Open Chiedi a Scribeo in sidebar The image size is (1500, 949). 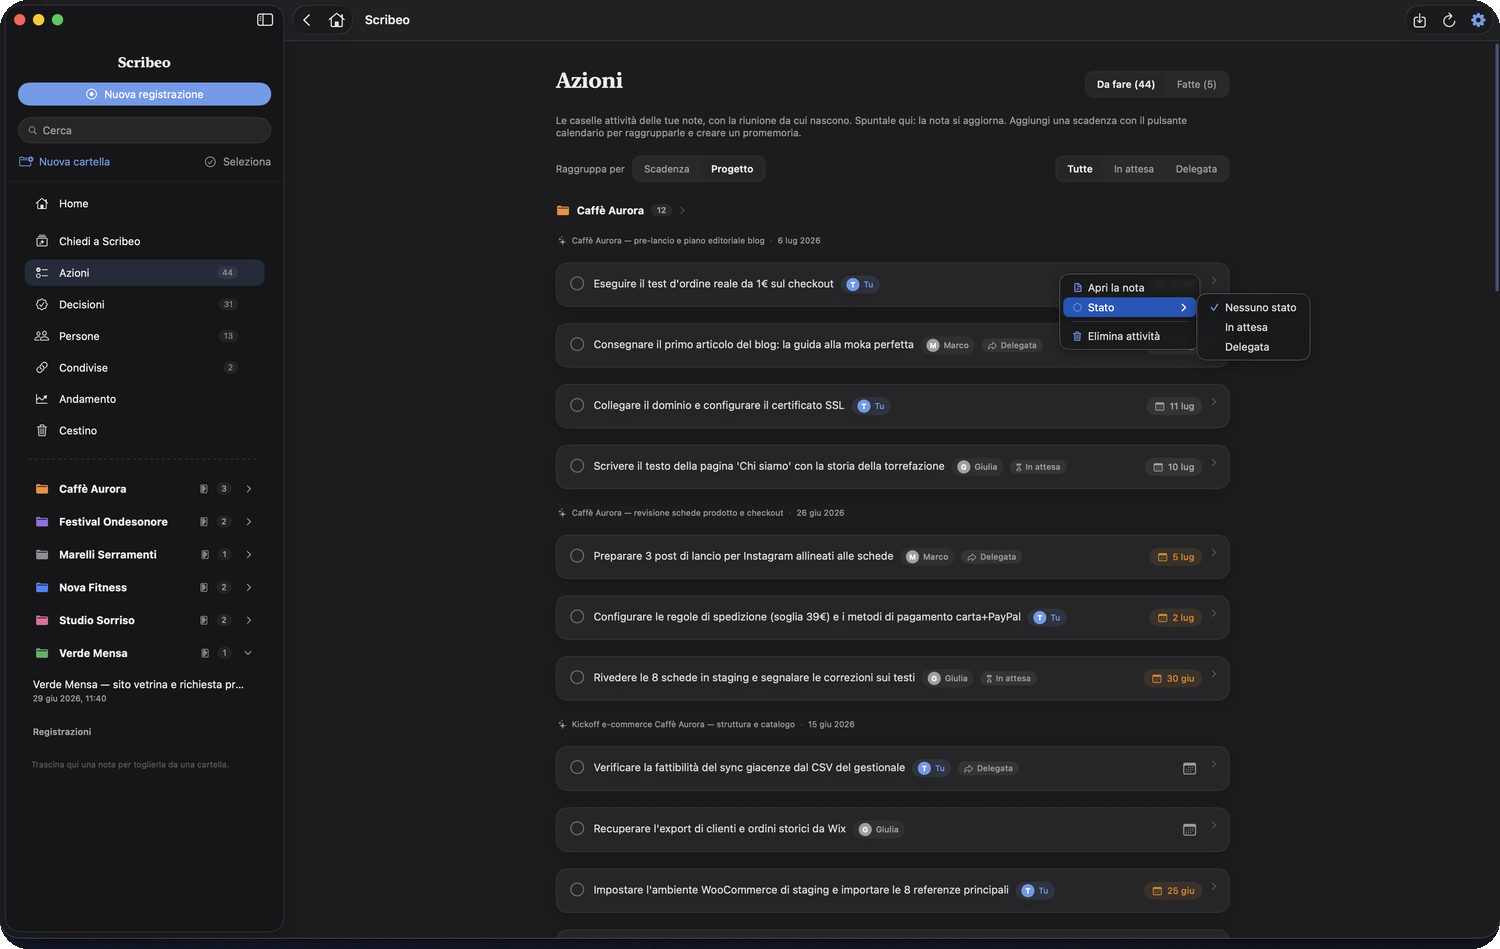(144, 241)
